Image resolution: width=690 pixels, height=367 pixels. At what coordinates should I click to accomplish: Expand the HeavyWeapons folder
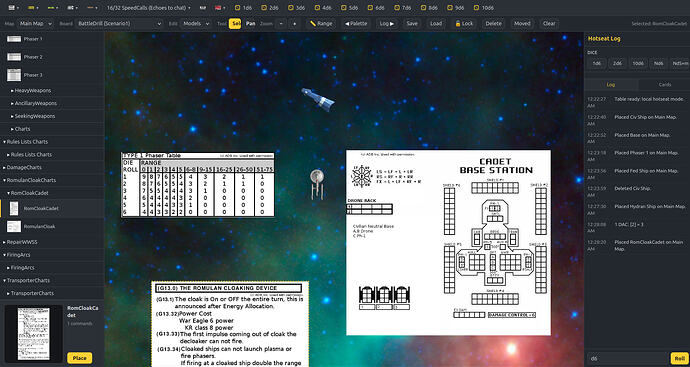(52, 90)
